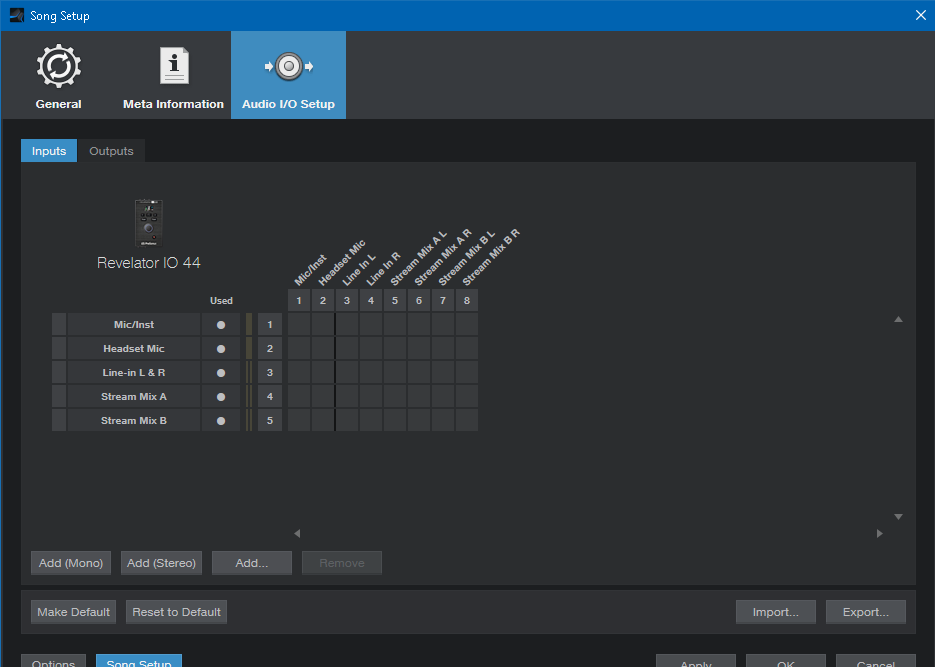
Task: Click column header number 8
Action: (467, 300)
